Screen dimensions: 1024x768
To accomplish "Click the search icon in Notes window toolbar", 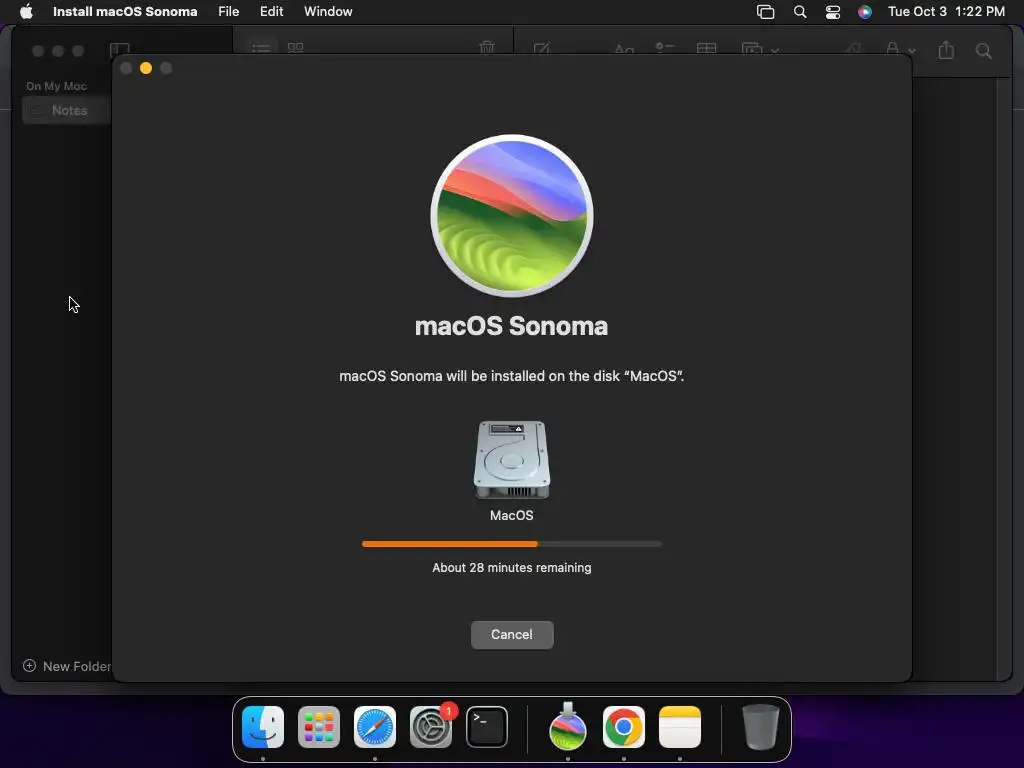I will tap(984, 51).
